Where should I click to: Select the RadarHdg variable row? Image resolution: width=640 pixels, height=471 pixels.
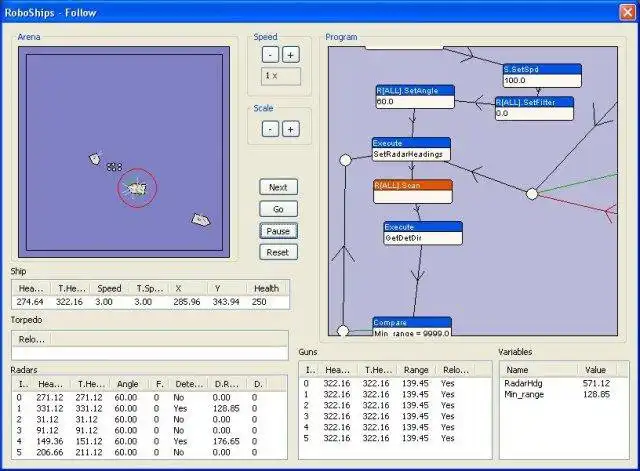(x=564, y=383)
